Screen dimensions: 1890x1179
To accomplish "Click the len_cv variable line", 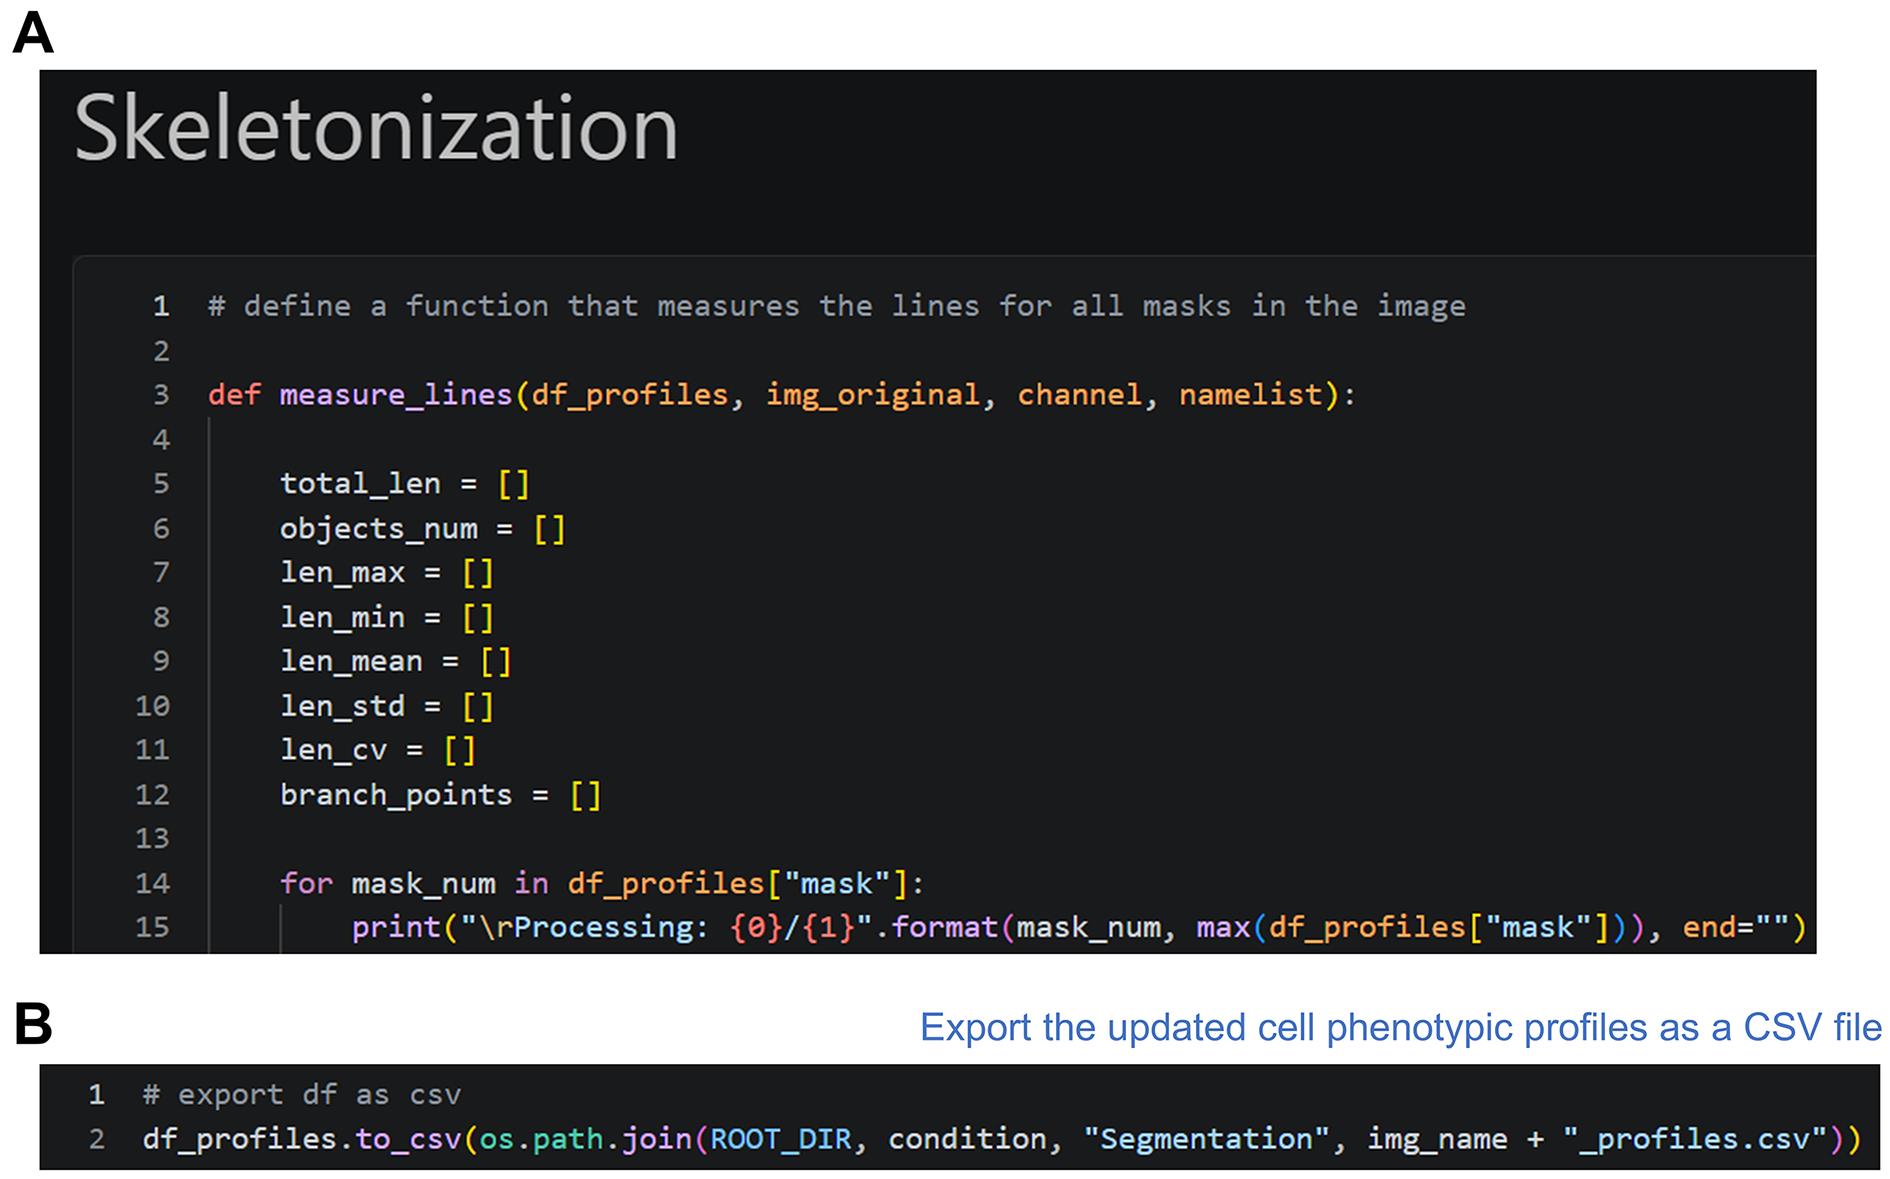I will pyautogui.click(x=378, y=750).
